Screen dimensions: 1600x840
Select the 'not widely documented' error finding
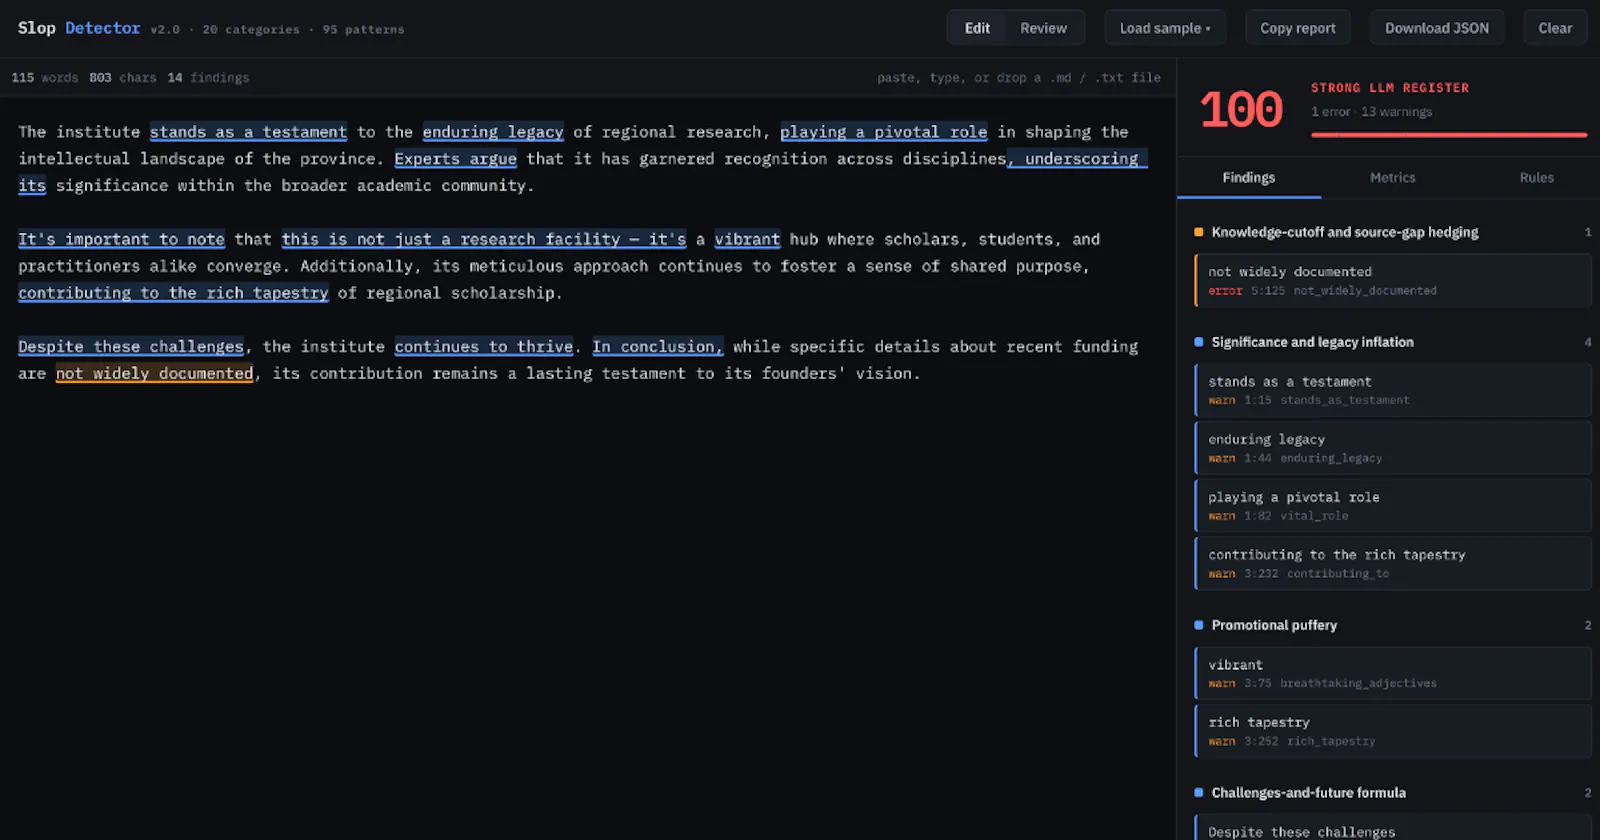(1392, 280)
